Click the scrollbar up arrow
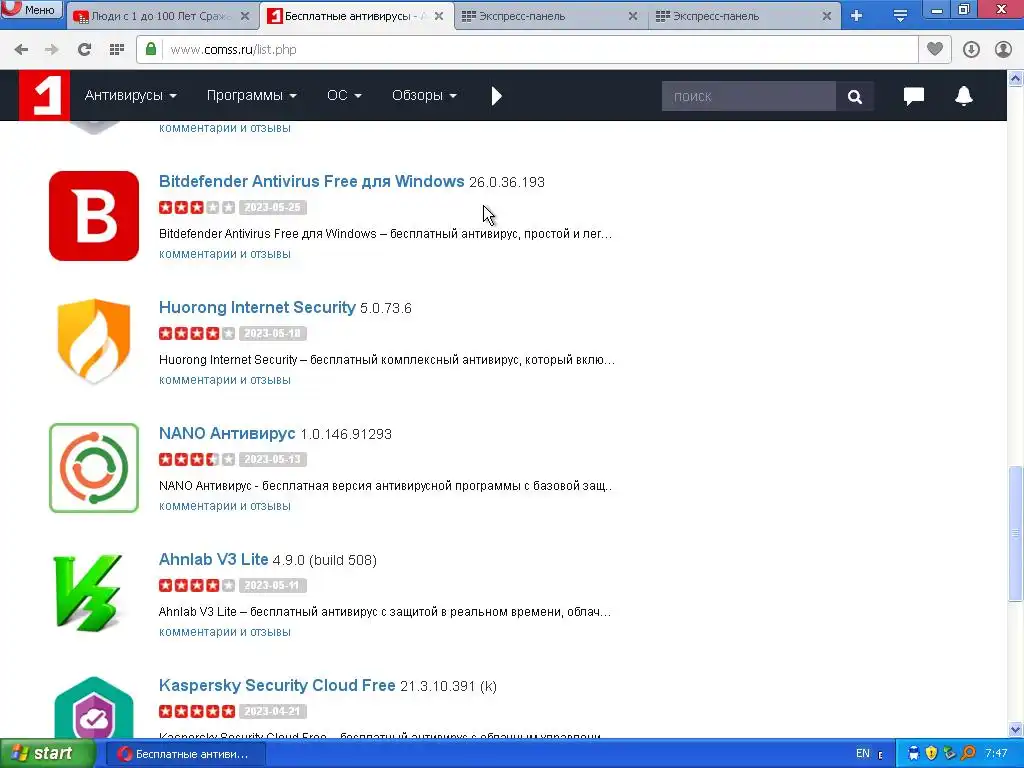 tap(1016, 79)
